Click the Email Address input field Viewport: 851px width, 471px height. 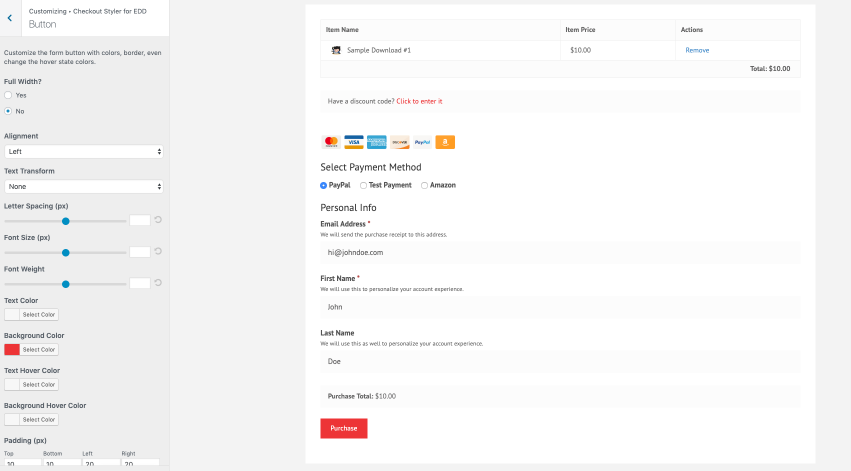(x=560, y=252)
